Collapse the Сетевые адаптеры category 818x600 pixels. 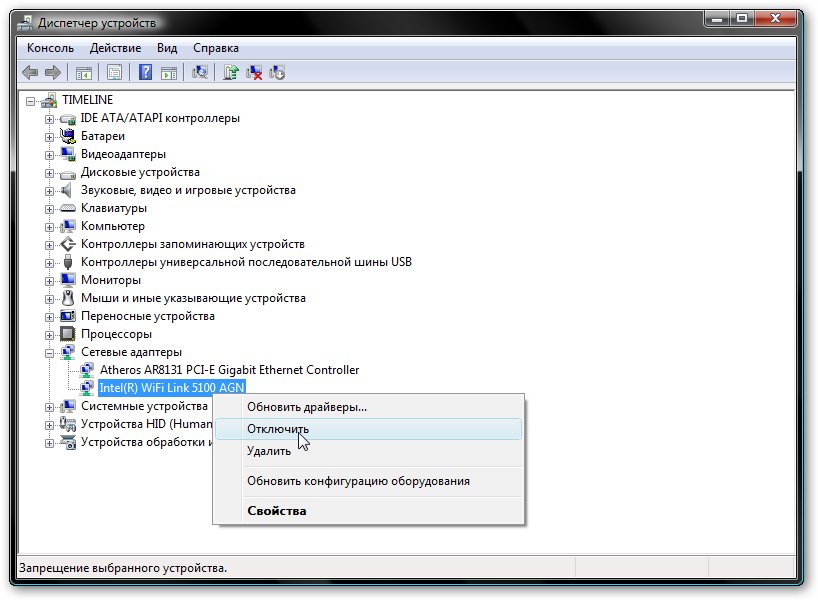[x=49, y=352]
